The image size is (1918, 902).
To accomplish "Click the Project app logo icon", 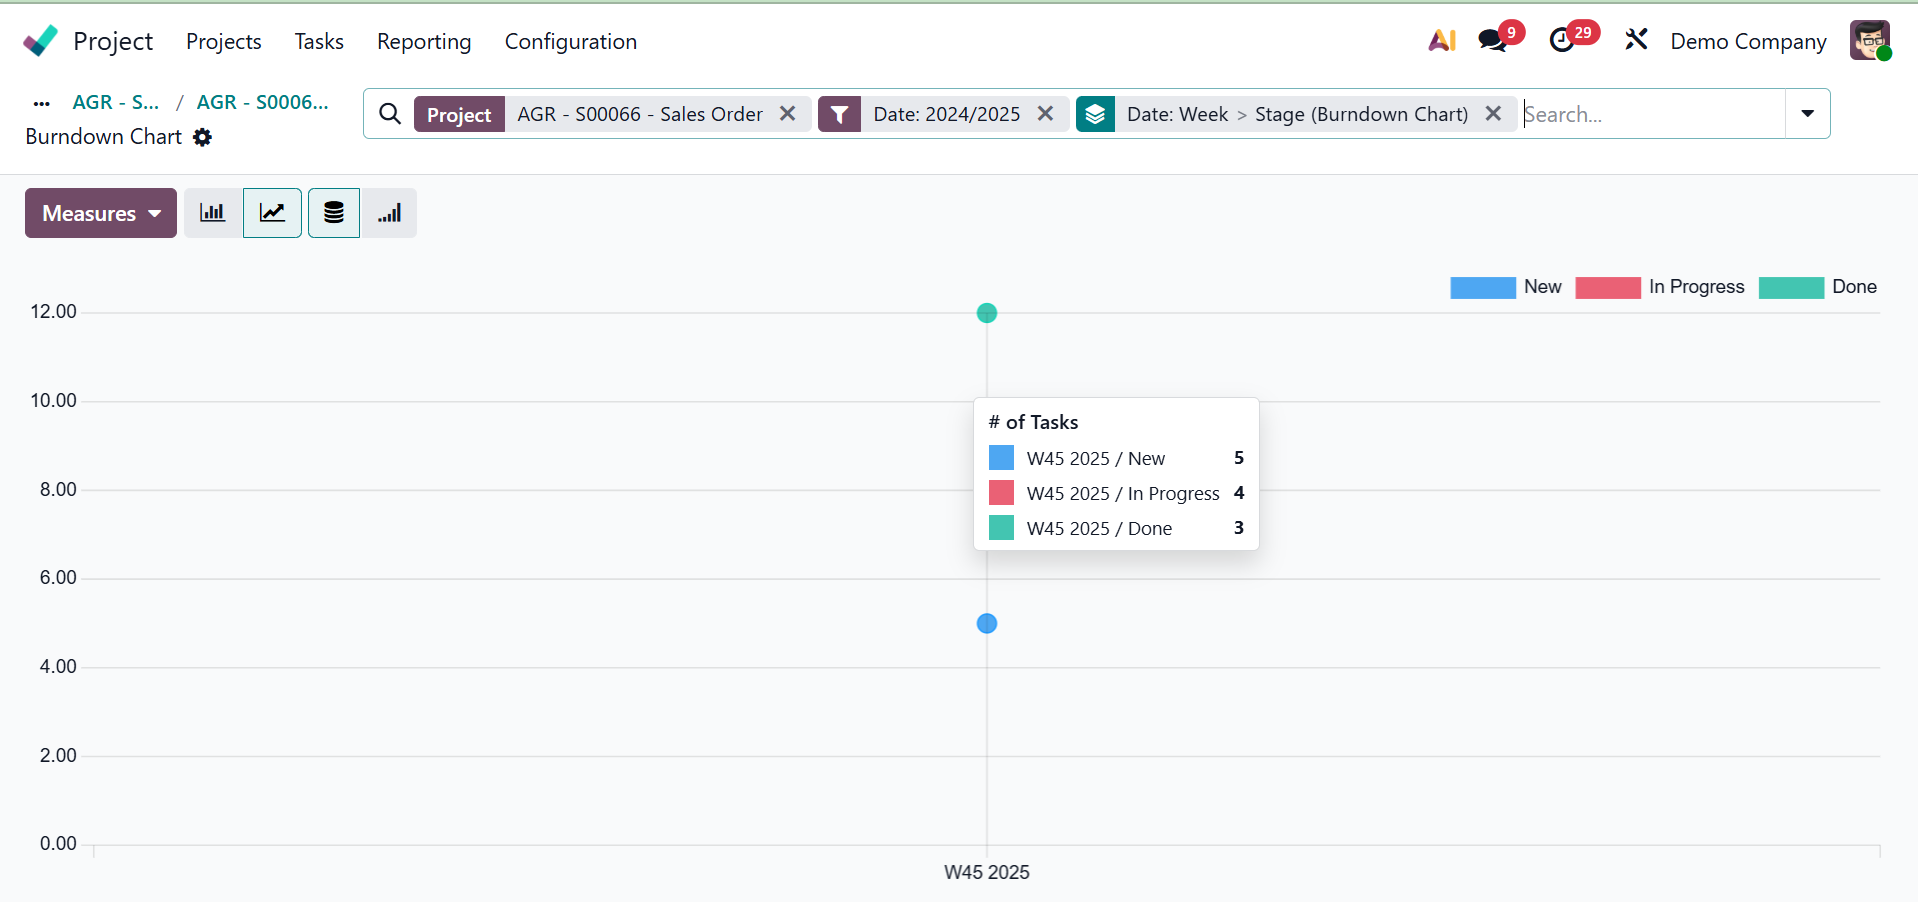I will tap(41, 41).
